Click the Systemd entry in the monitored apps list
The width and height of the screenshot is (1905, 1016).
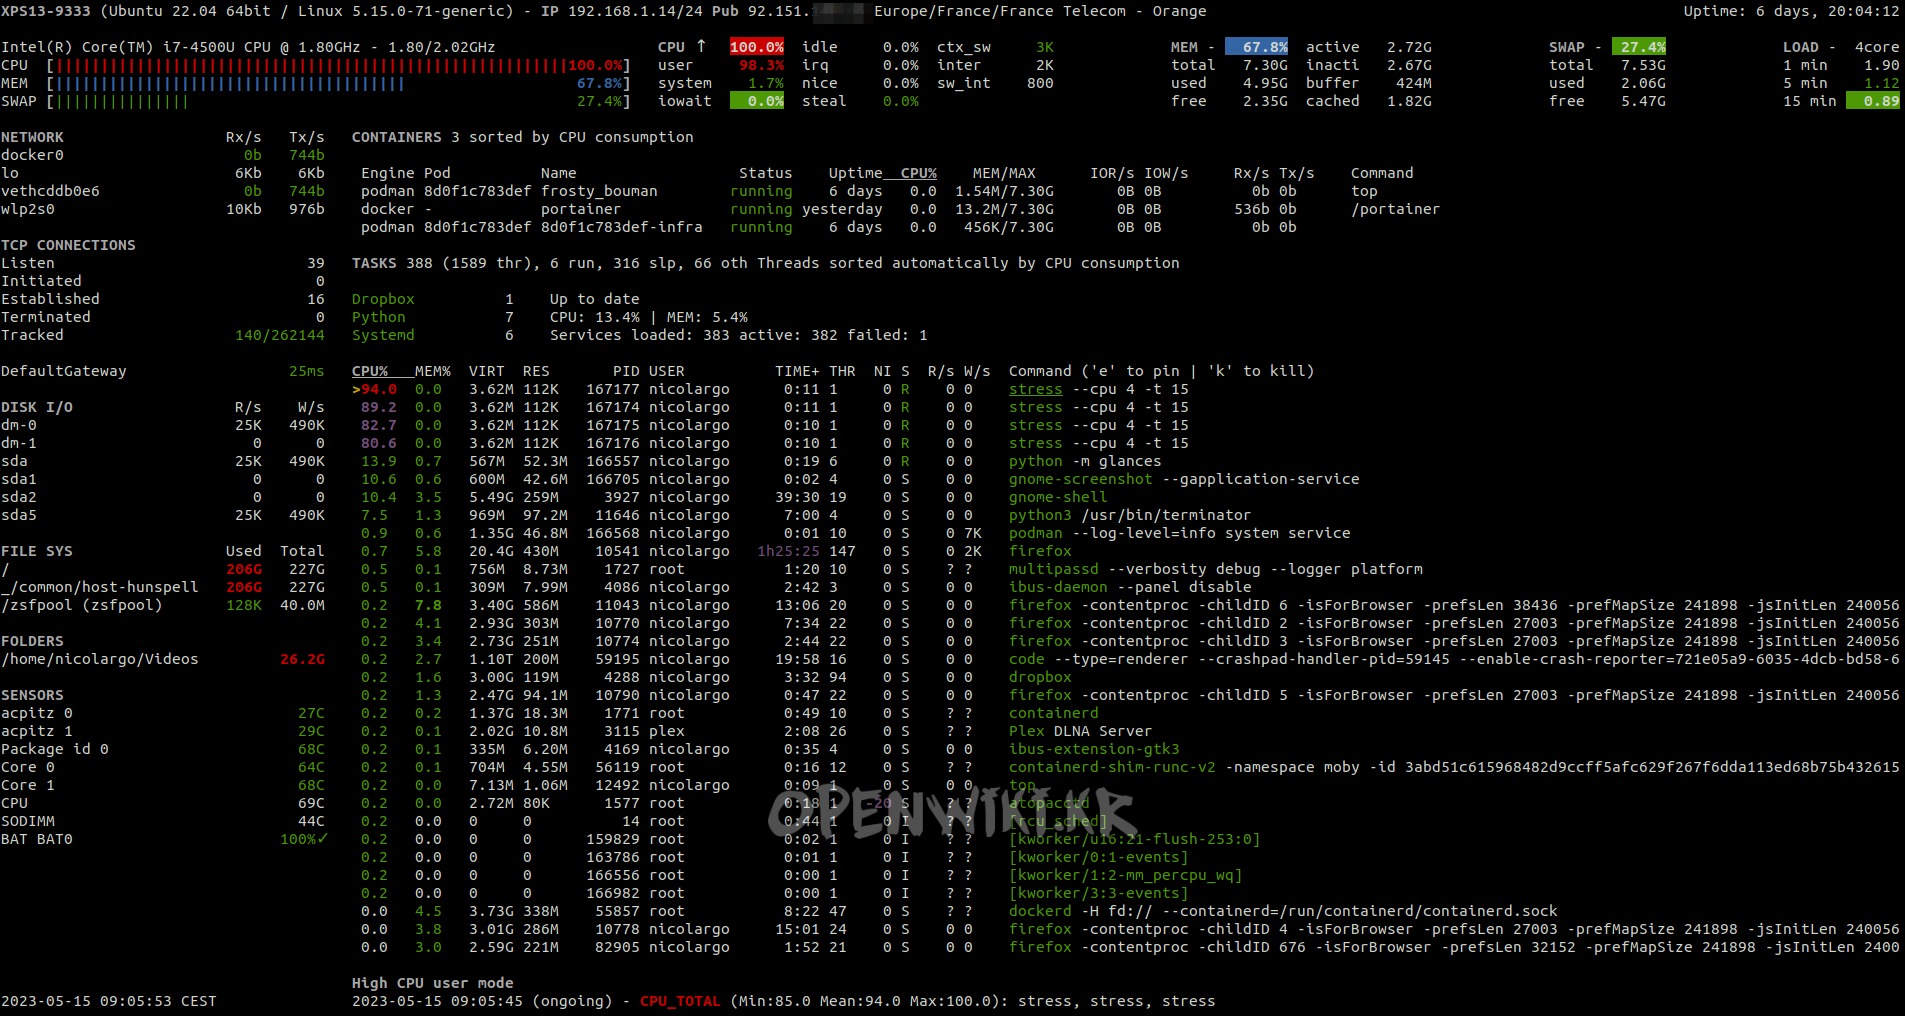coord(383,335)
